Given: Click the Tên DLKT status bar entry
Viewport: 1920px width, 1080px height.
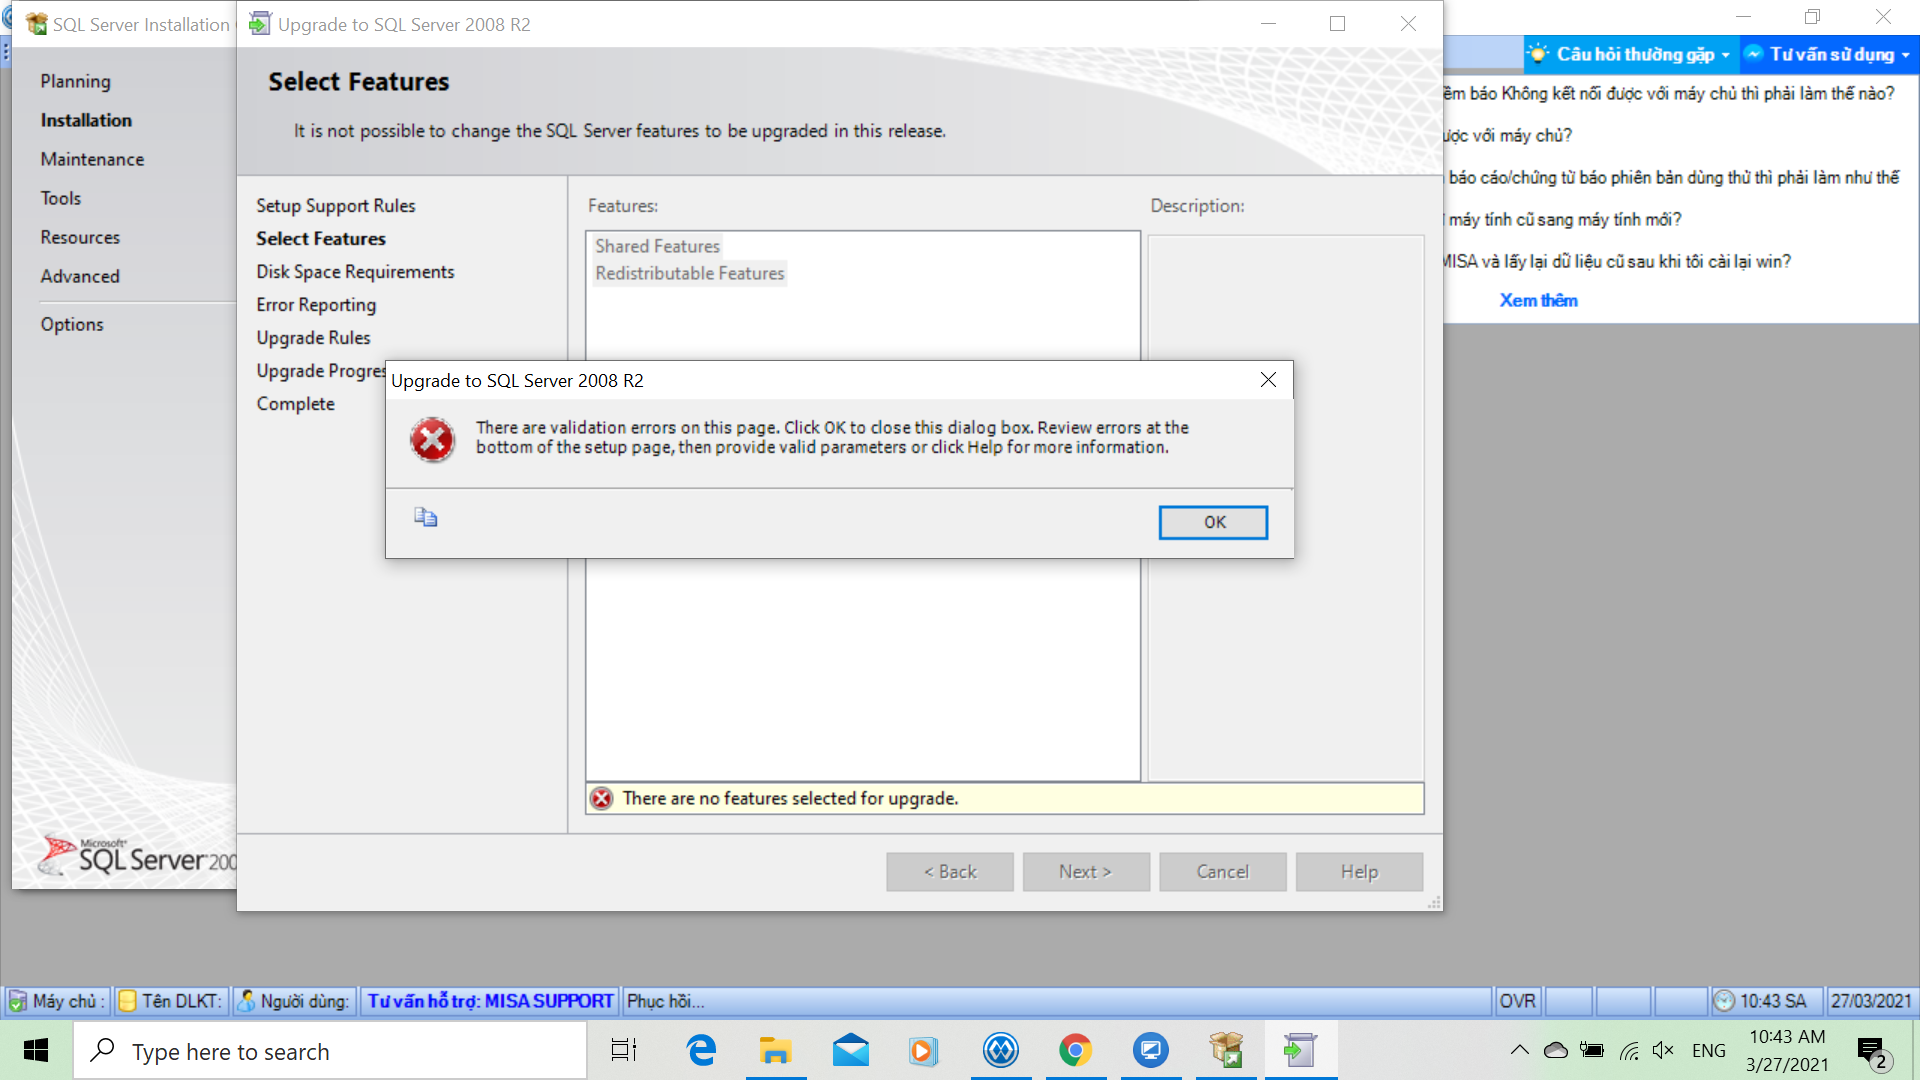Looking at the screenshot, I should pyautogui.click(x=171, y=1001).
